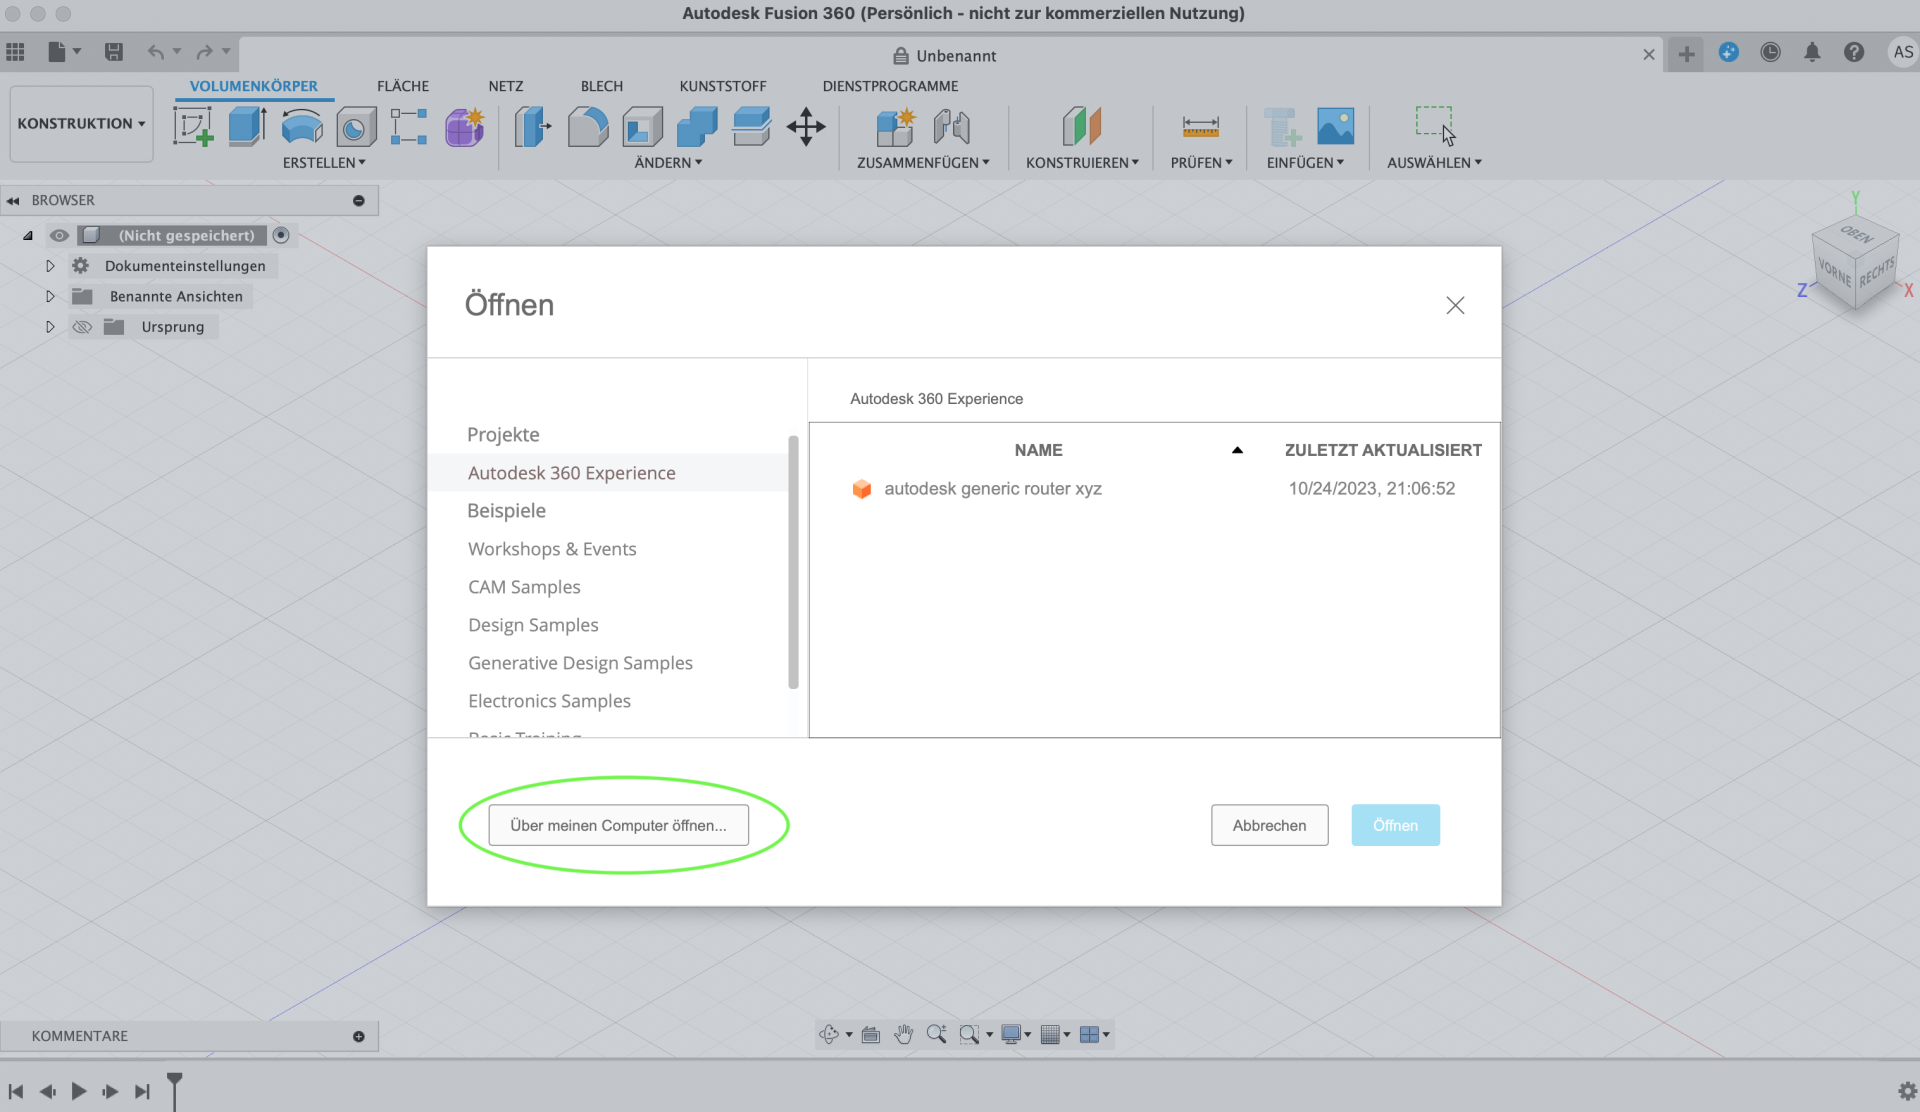Screen dimensions: 1920x1112
Task: Click the Save disk icon
Action: tap(114, 52)
